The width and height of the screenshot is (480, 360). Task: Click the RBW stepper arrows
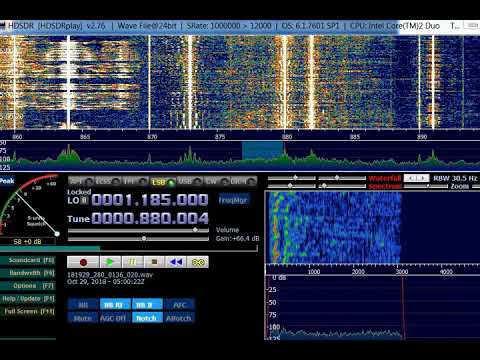click(416, 178)
